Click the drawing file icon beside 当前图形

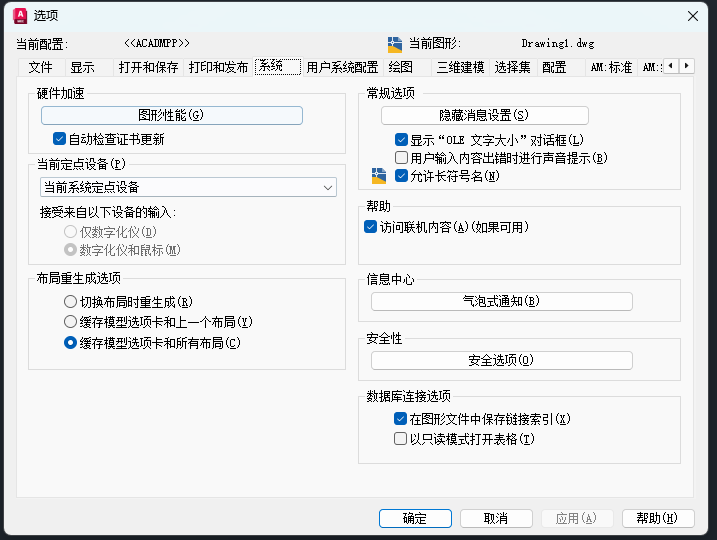point(395,44)
